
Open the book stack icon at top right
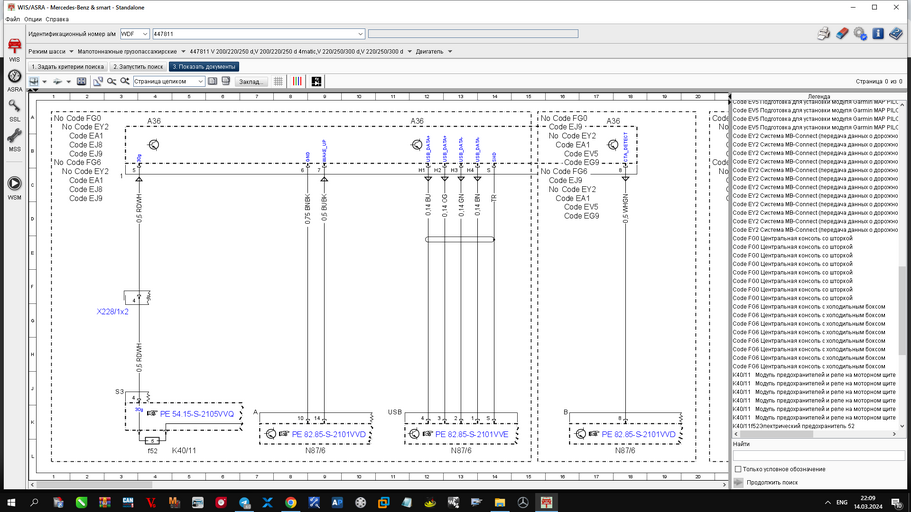click(x=896, y=34)
